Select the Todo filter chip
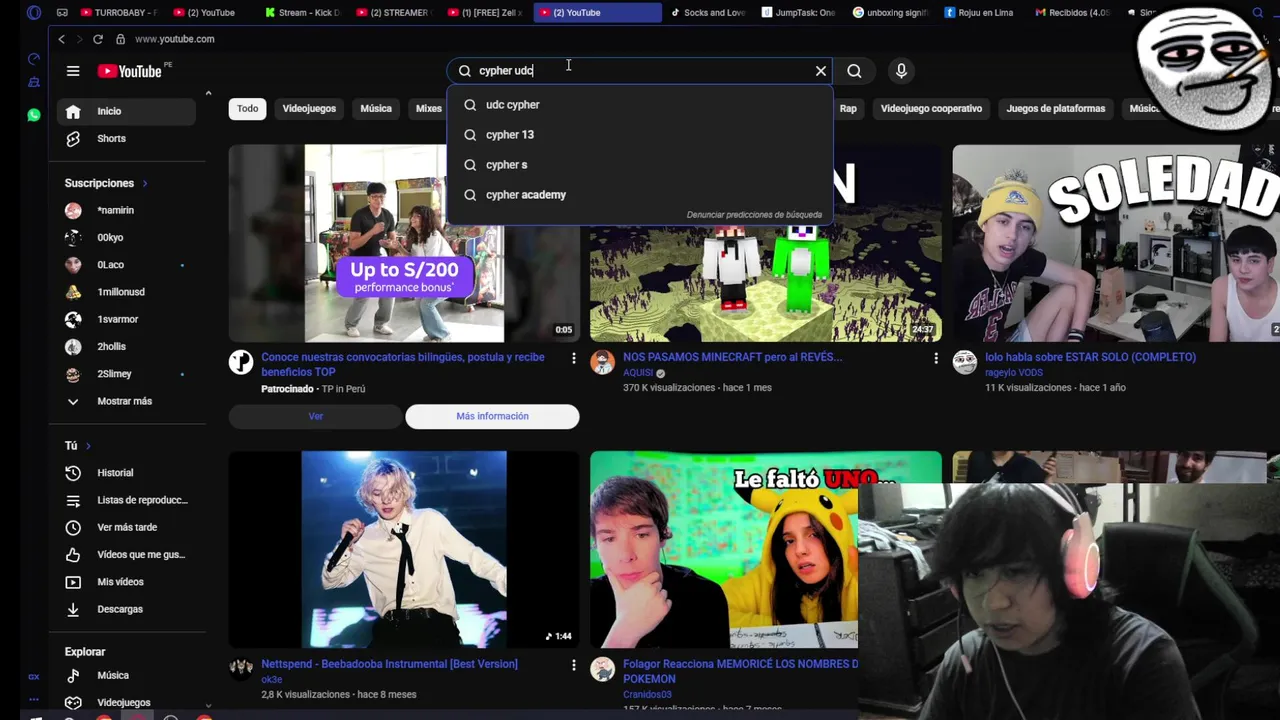The width and height of the screenshot is (1280, 720). (x=247, y=108)
